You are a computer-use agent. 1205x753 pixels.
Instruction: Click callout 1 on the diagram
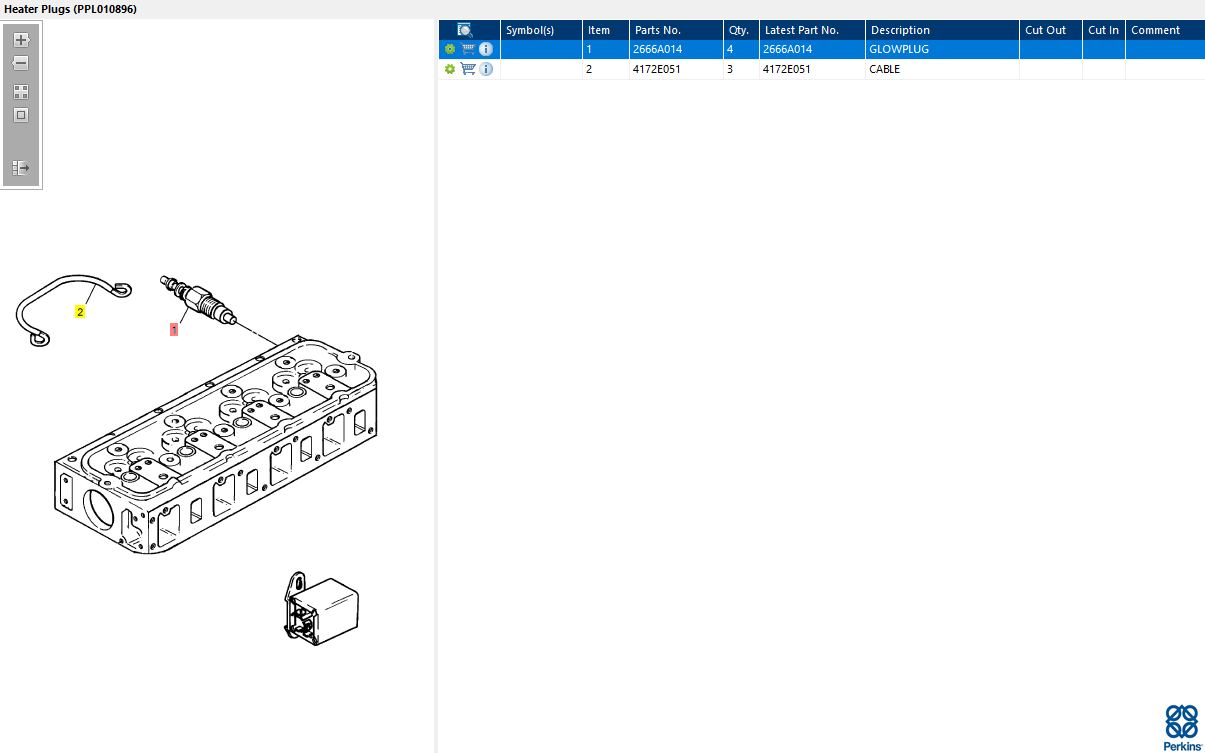click(x=174, y=329)
